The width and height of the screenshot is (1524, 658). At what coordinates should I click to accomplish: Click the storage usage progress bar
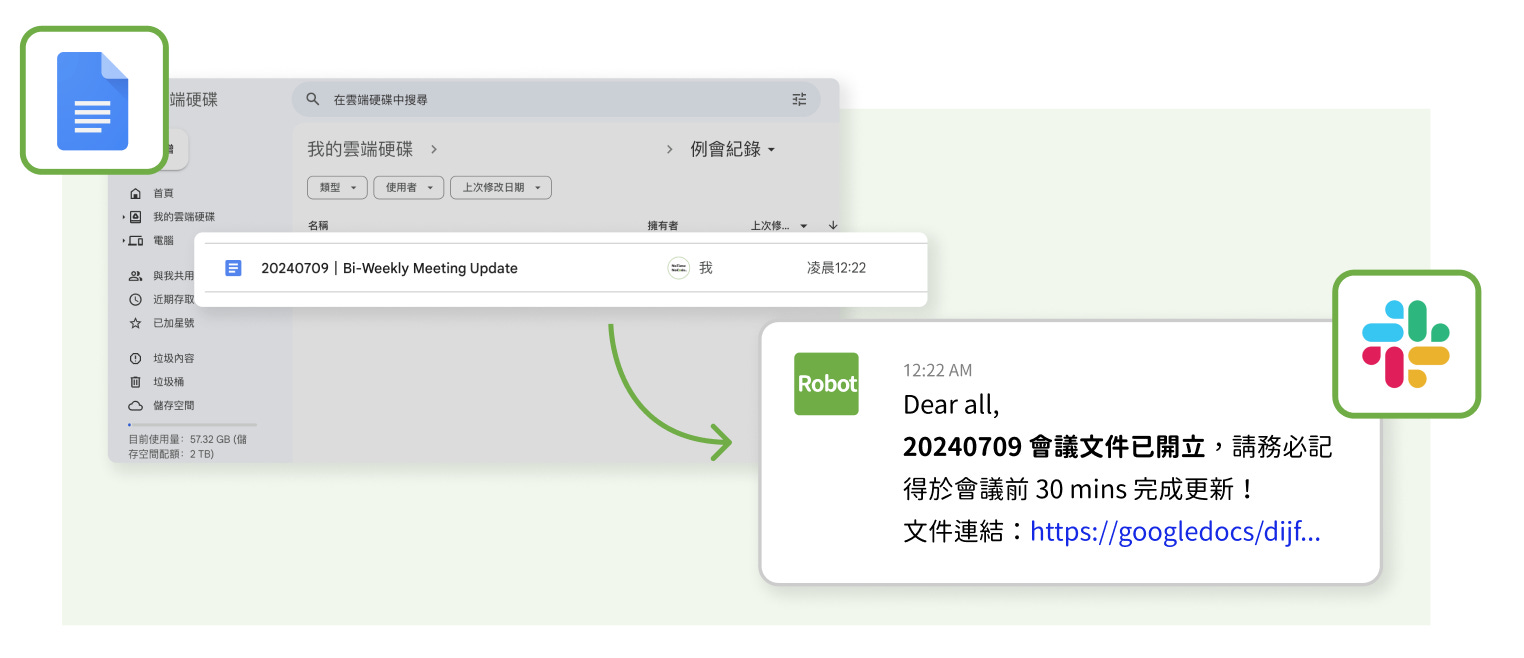192,425
